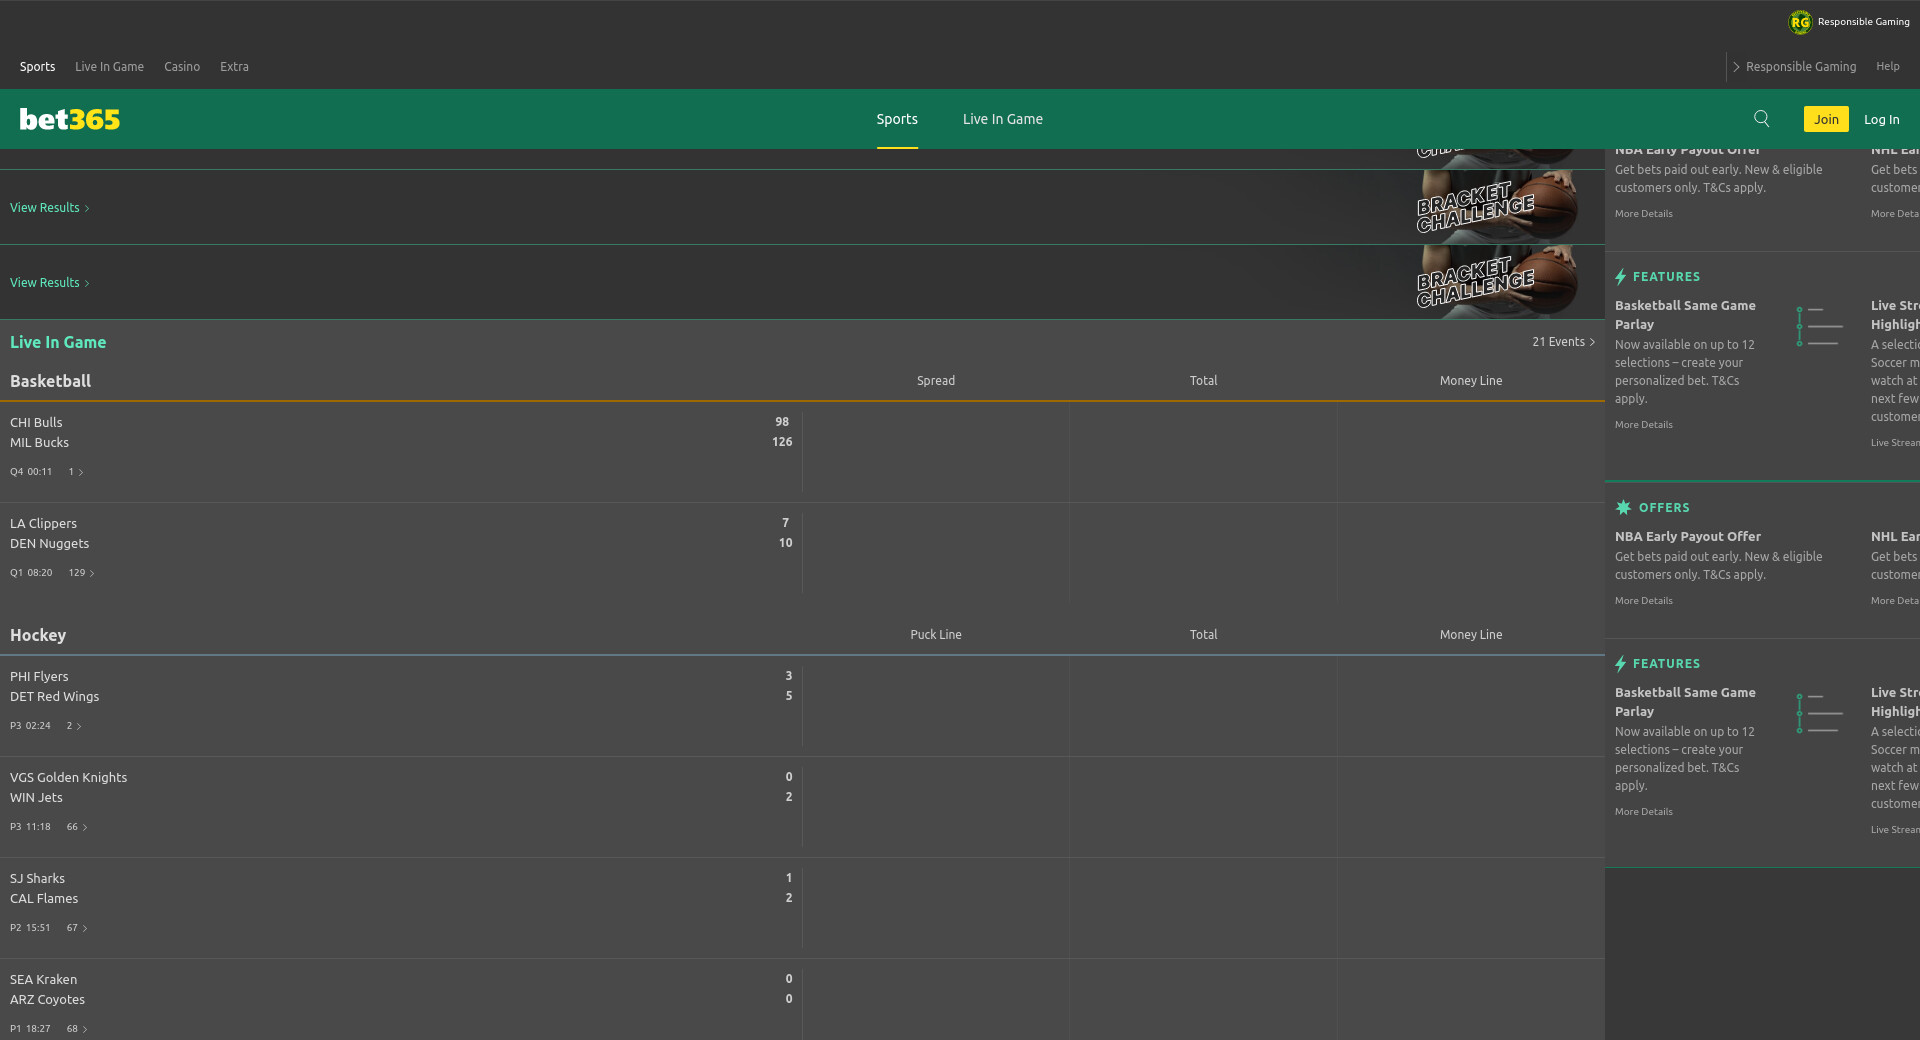Image resolution: width=1920 pixels, height=1040 pixels.
Task: Open the Help link
Action: (1887, 67)
